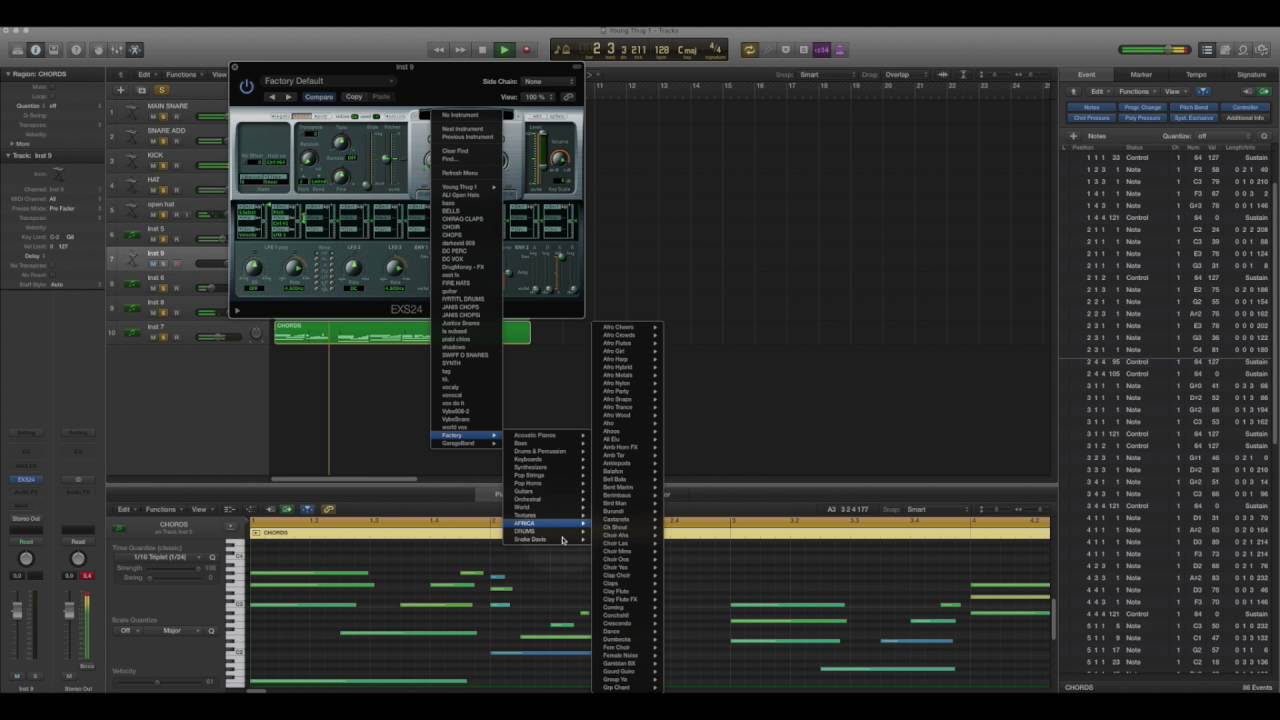Open the Side Chain None dropdown
Image resolution: width=1280 pixels, height=720 pixels.
[548, 81]
